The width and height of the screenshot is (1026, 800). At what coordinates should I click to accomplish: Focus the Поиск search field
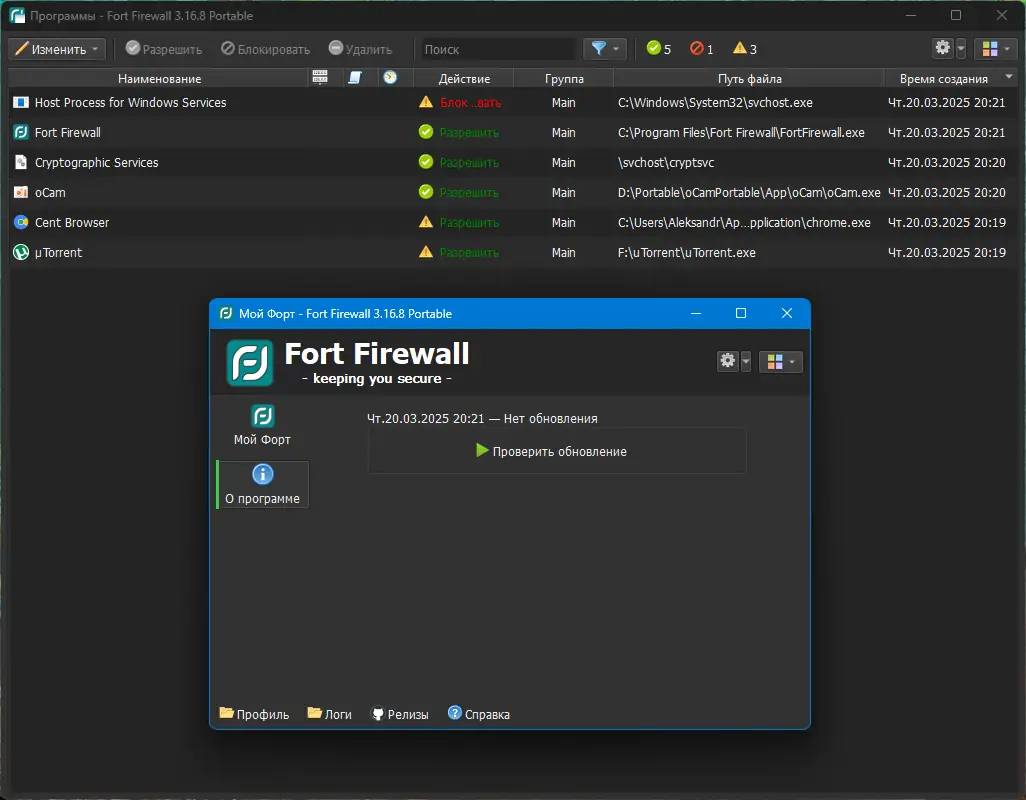(499, 49)
